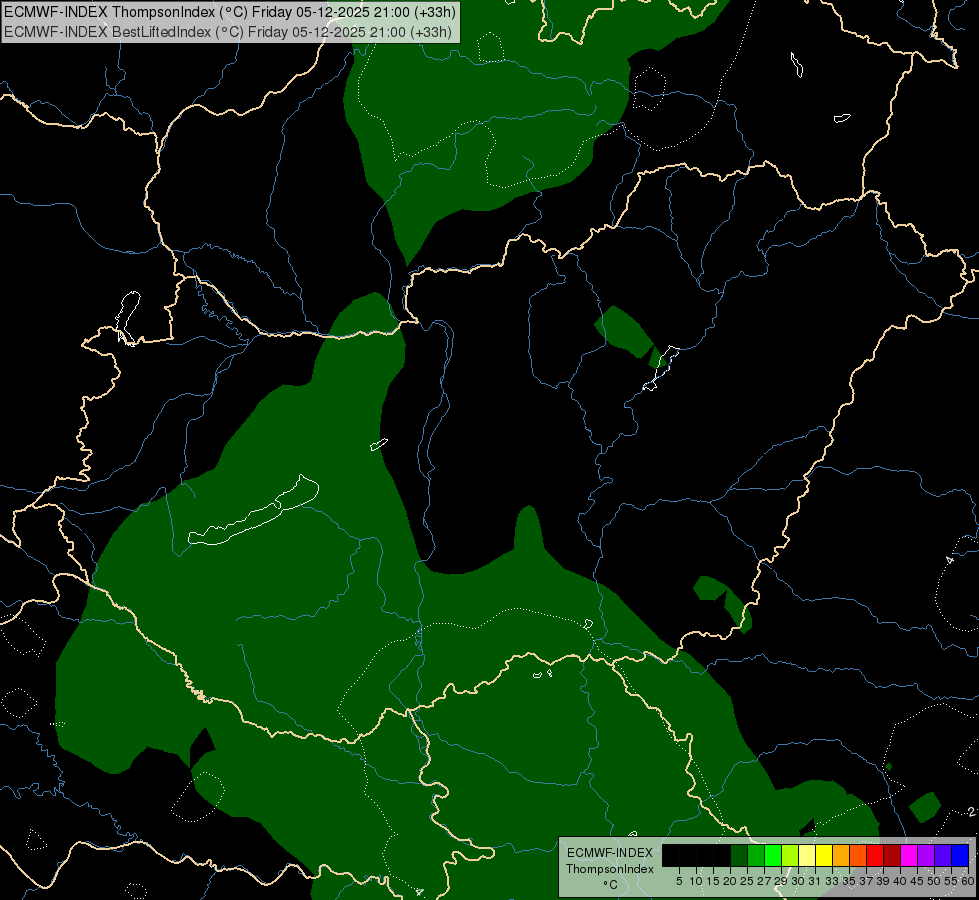Click the legend's ECMWF-INDEX label
979x900 pixels.
610,853
